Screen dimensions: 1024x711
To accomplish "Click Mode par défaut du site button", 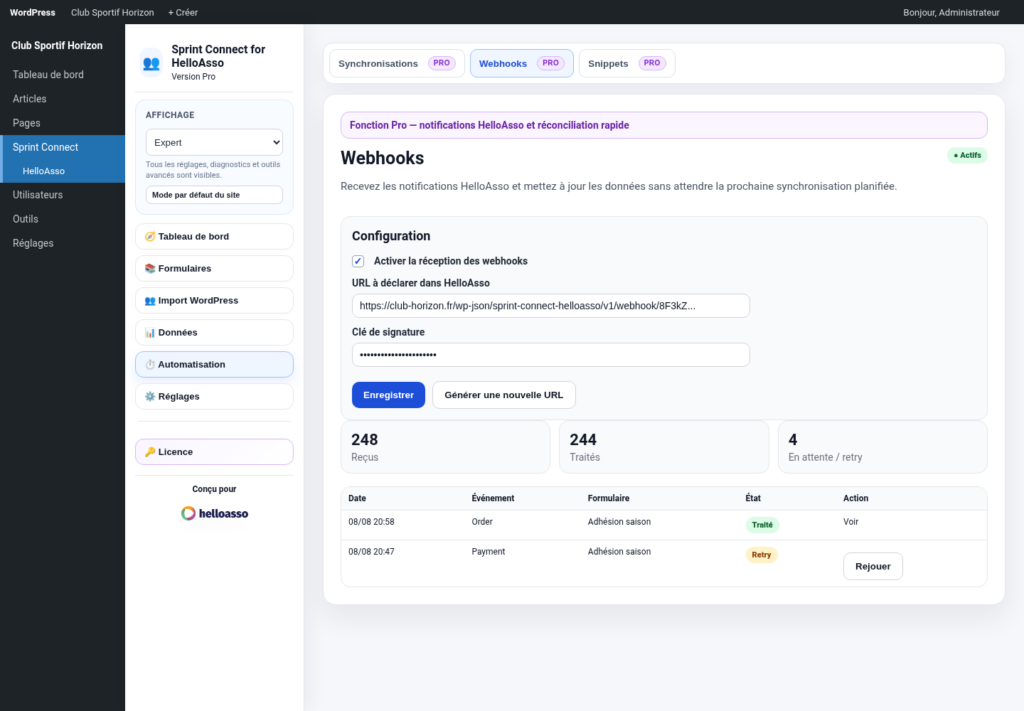I will click(x=214, y=195).
